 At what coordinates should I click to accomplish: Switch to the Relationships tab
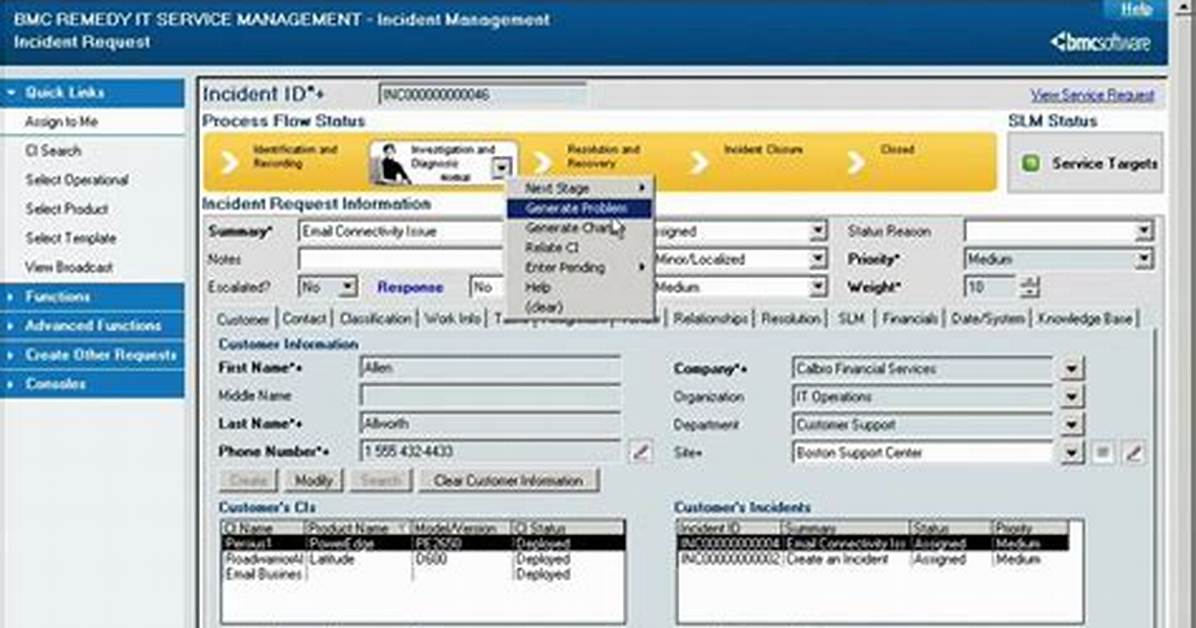click(710, 319)
